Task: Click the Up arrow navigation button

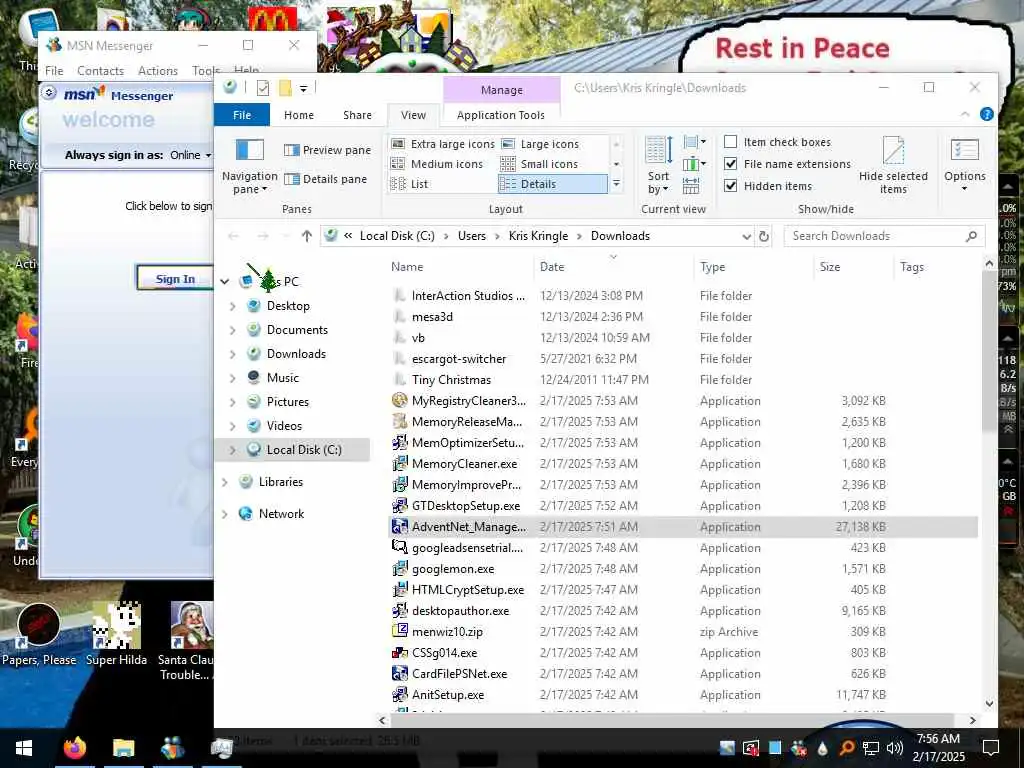Action: [x=306, y=236]
